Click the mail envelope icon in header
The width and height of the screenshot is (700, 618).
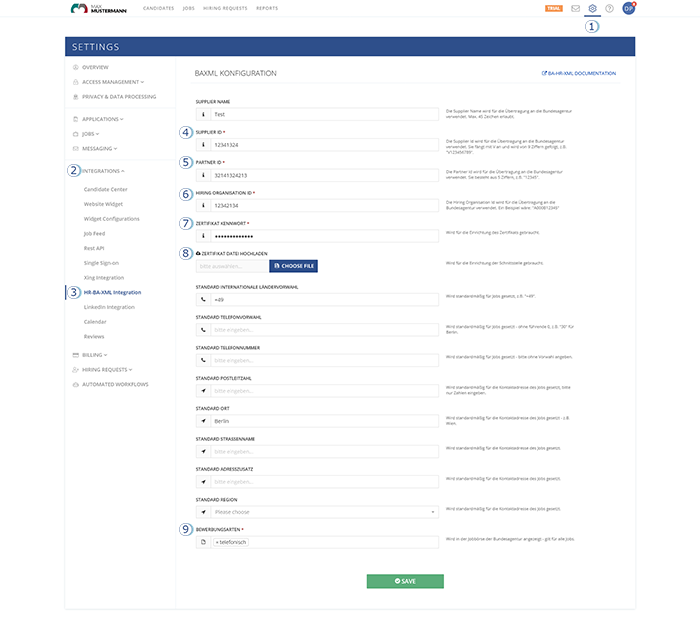[575, 8]
